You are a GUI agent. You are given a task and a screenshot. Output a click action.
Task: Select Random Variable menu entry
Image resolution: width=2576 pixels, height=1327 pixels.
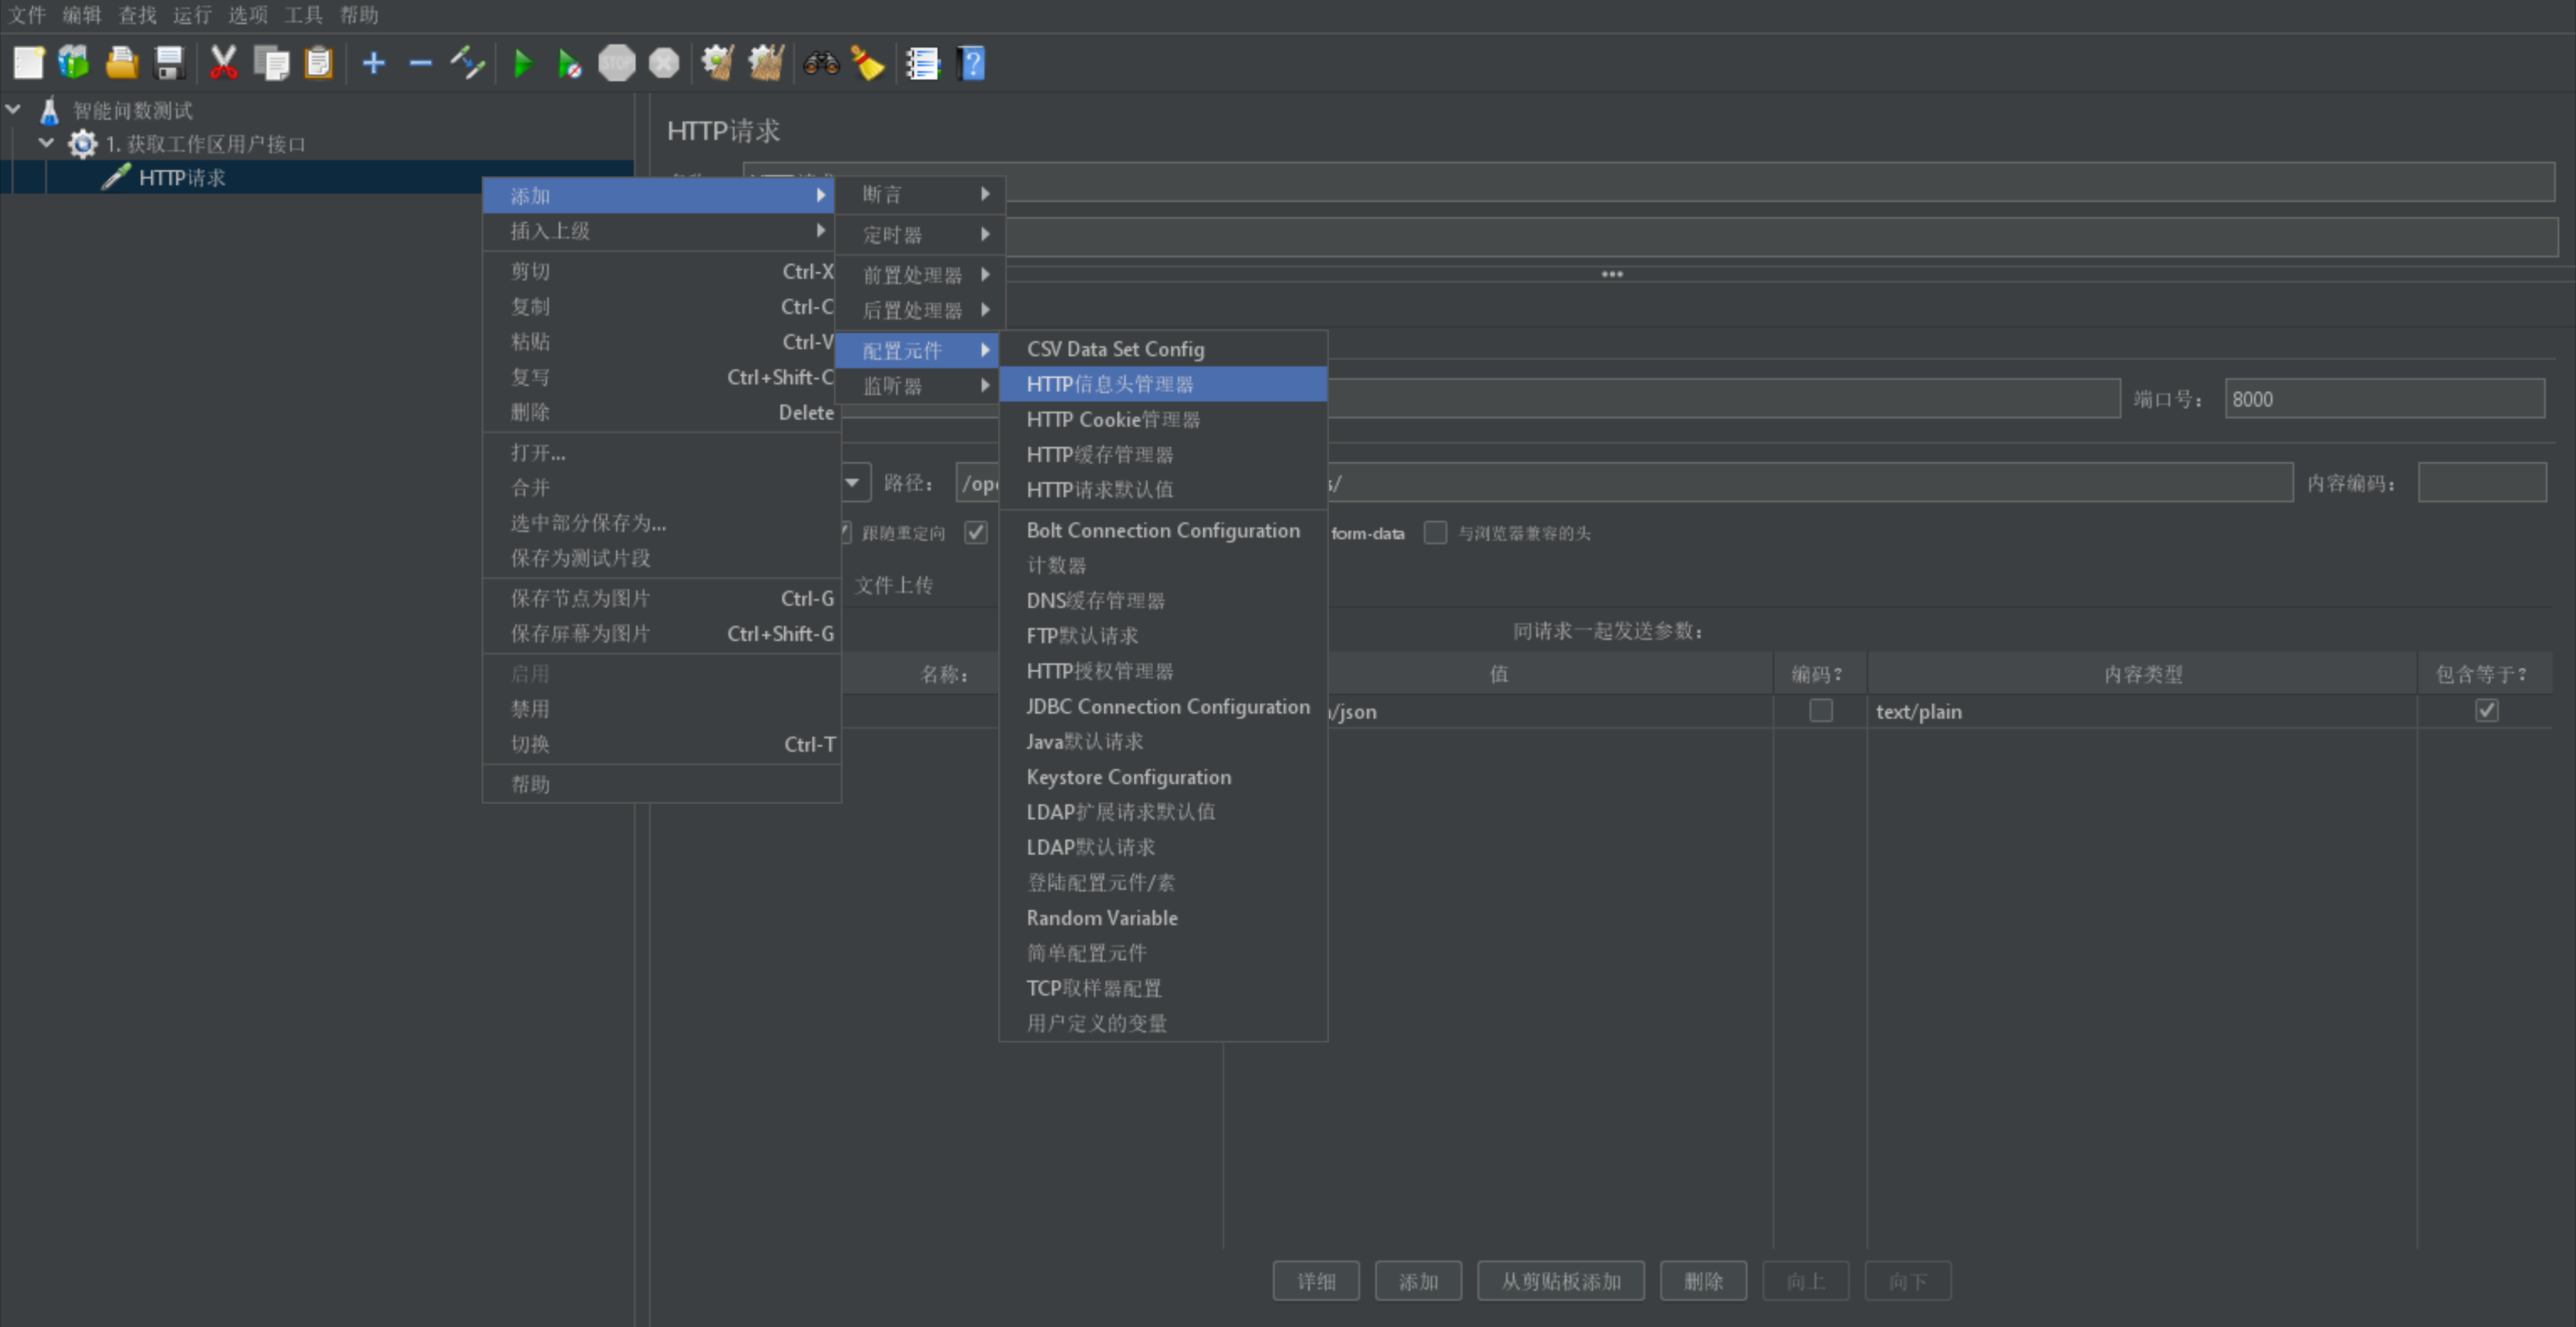click(x=1163, y=917)
